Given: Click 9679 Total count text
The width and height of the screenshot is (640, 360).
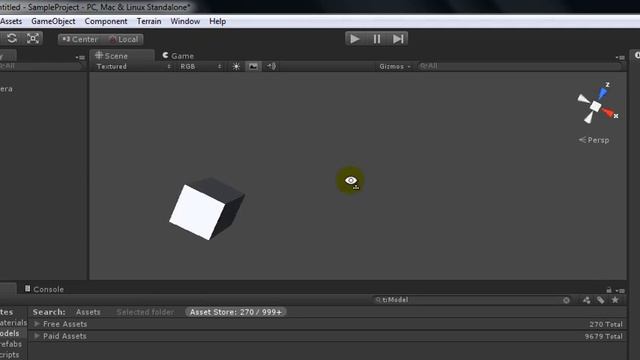Looking at the screenshot, I should [603, 336].
